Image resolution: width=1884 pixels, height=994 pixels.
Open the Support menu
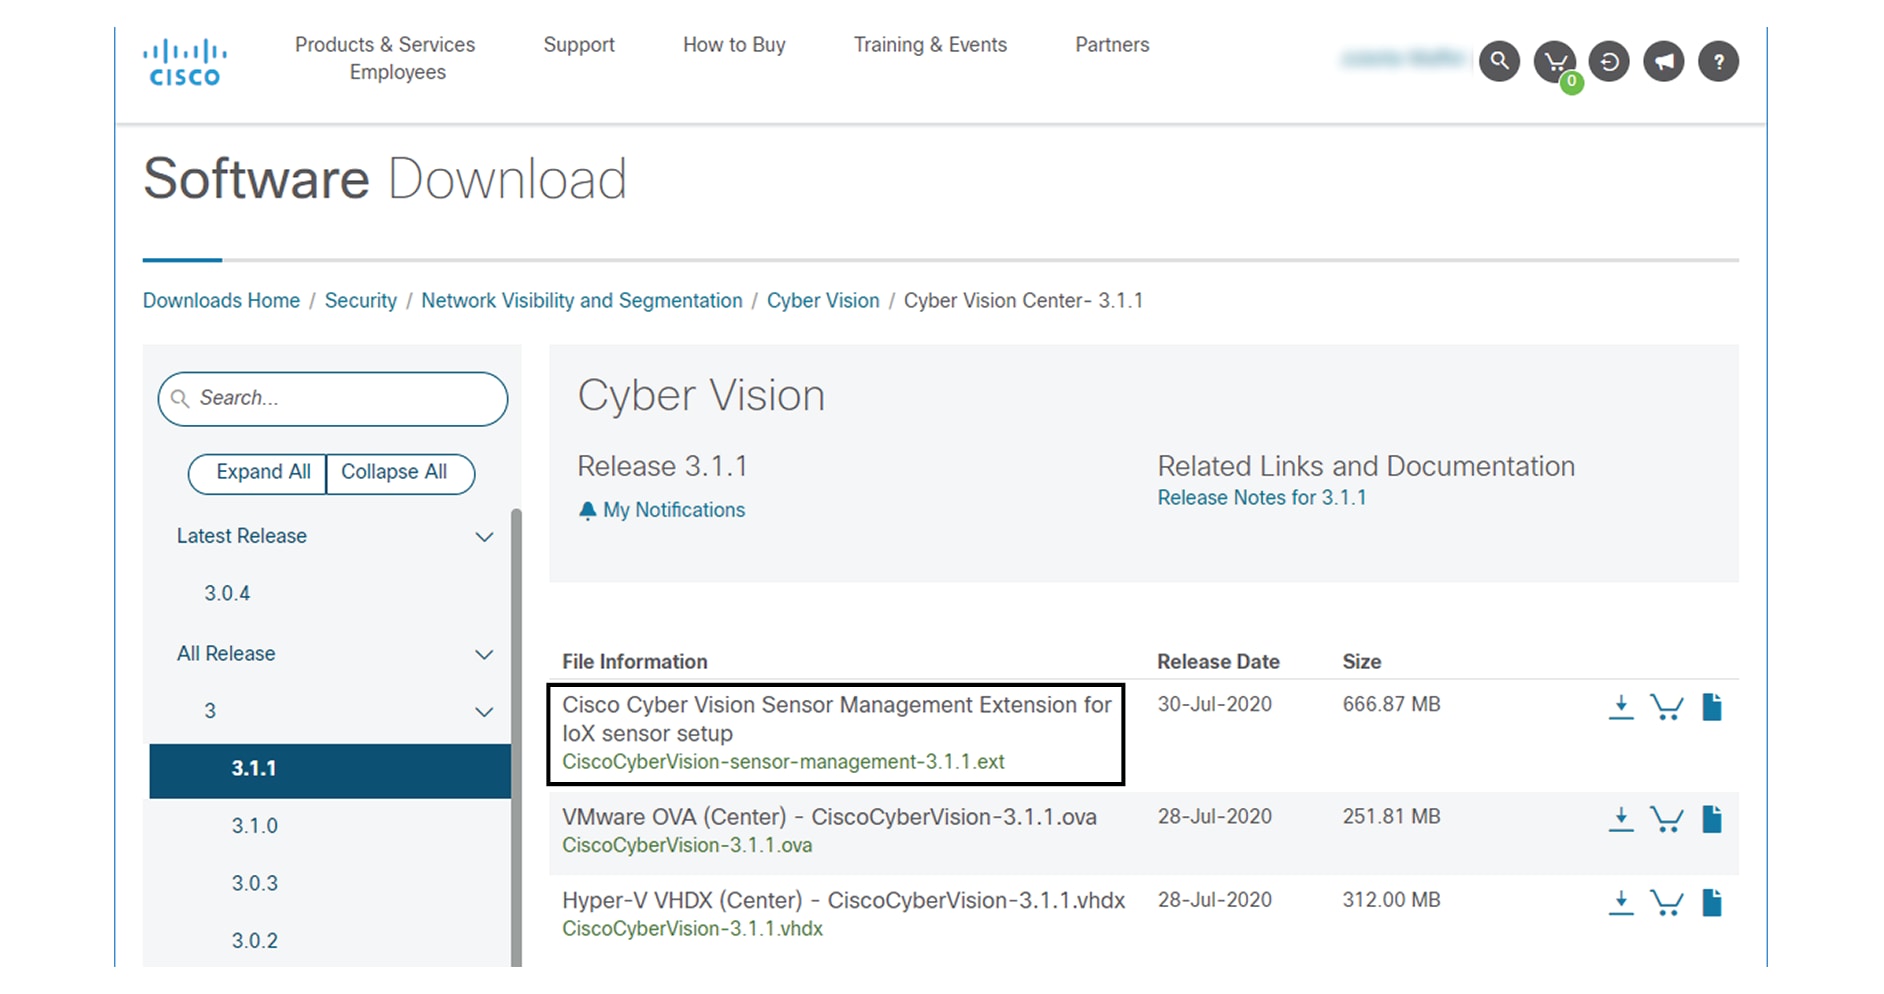(x=578, y=45)
